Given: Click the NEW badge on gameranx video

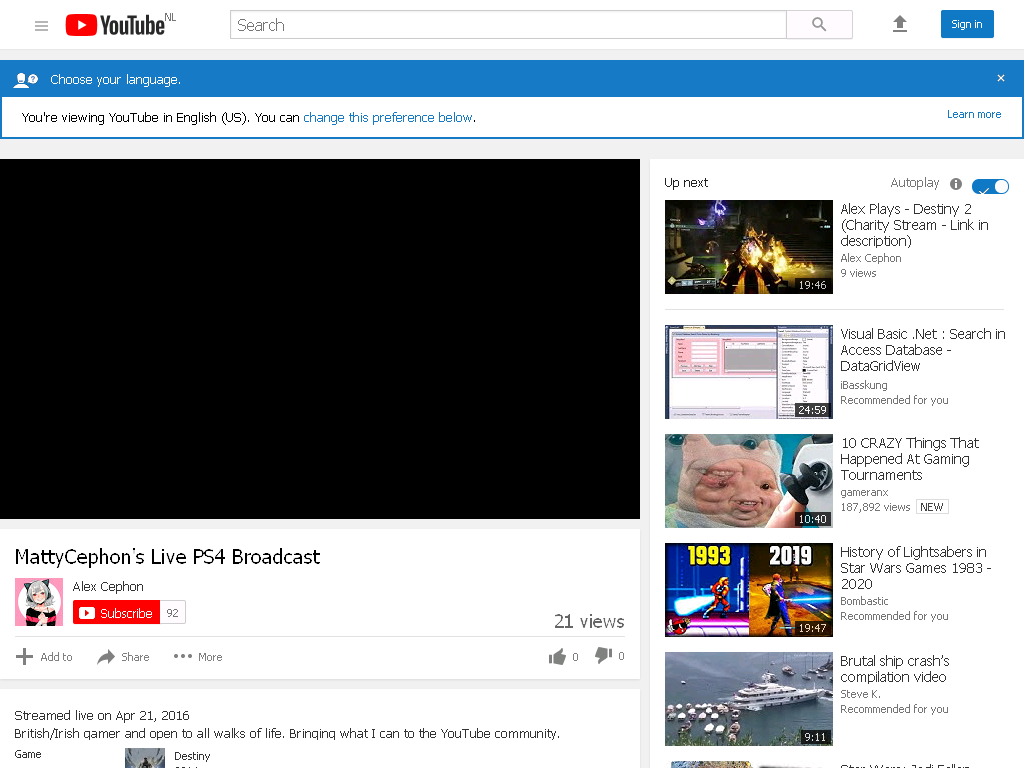Looking at the screenshot, I should pyautogui.click(x=932, y=507).
